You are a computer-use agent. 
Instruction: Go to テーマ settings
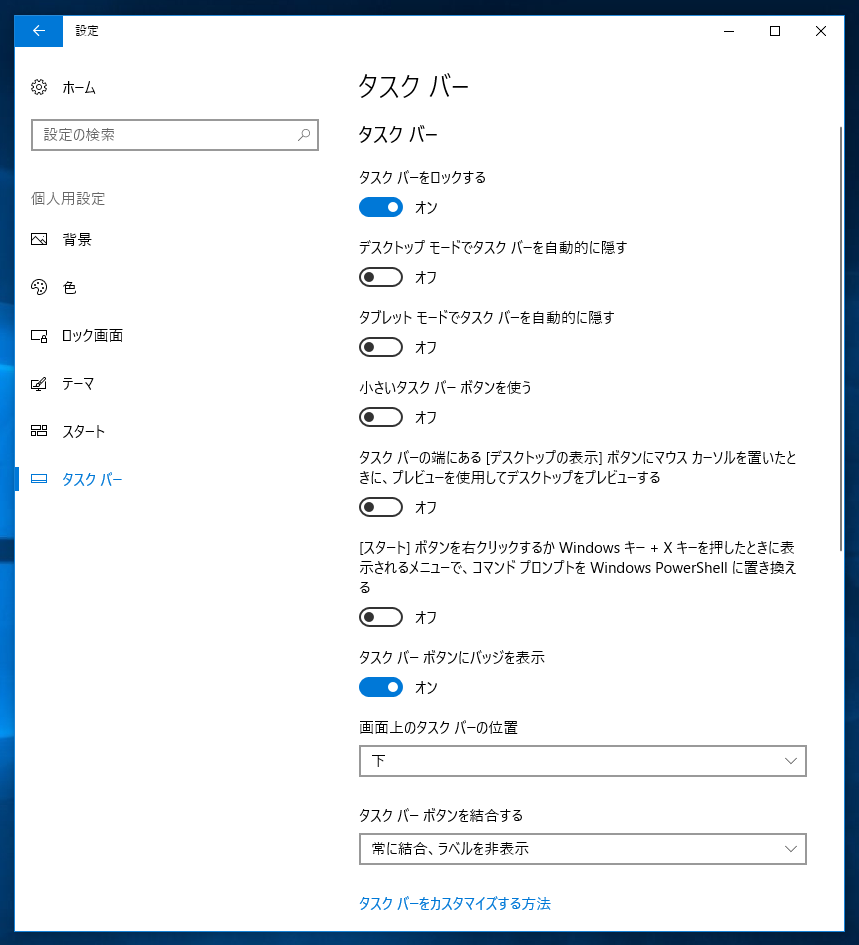click(78, 384)
